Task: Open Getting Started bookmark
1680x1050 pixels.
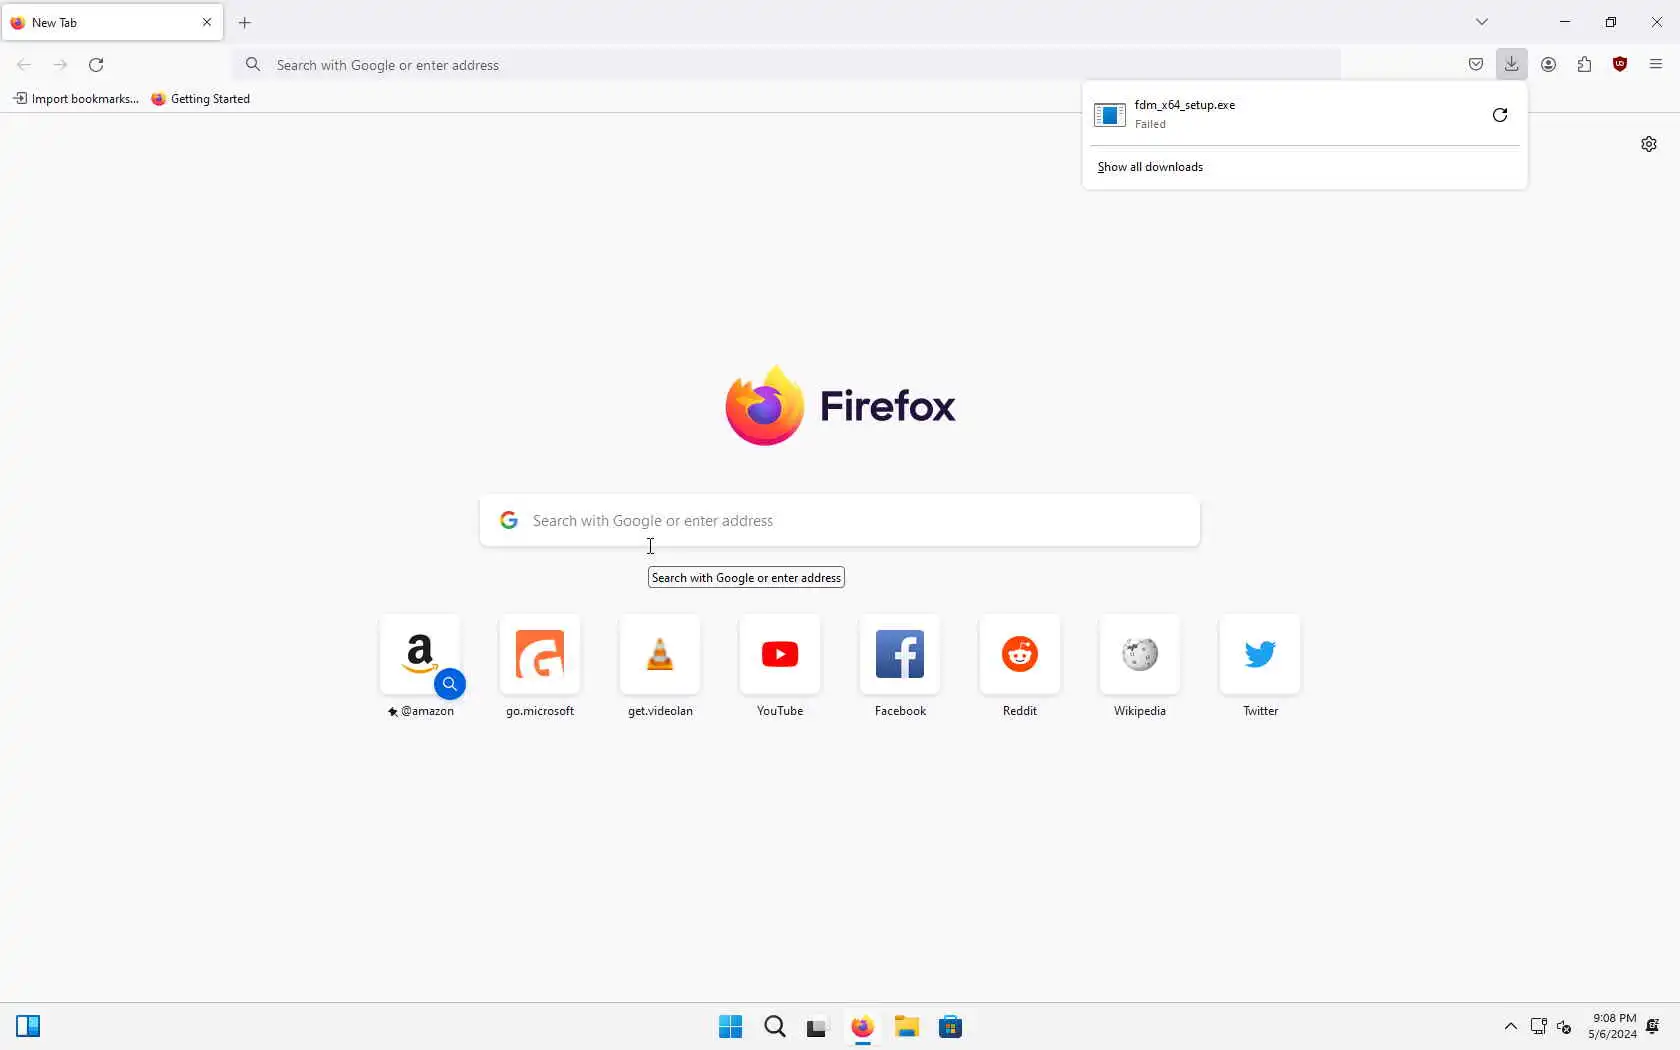Action: point(201,99)
